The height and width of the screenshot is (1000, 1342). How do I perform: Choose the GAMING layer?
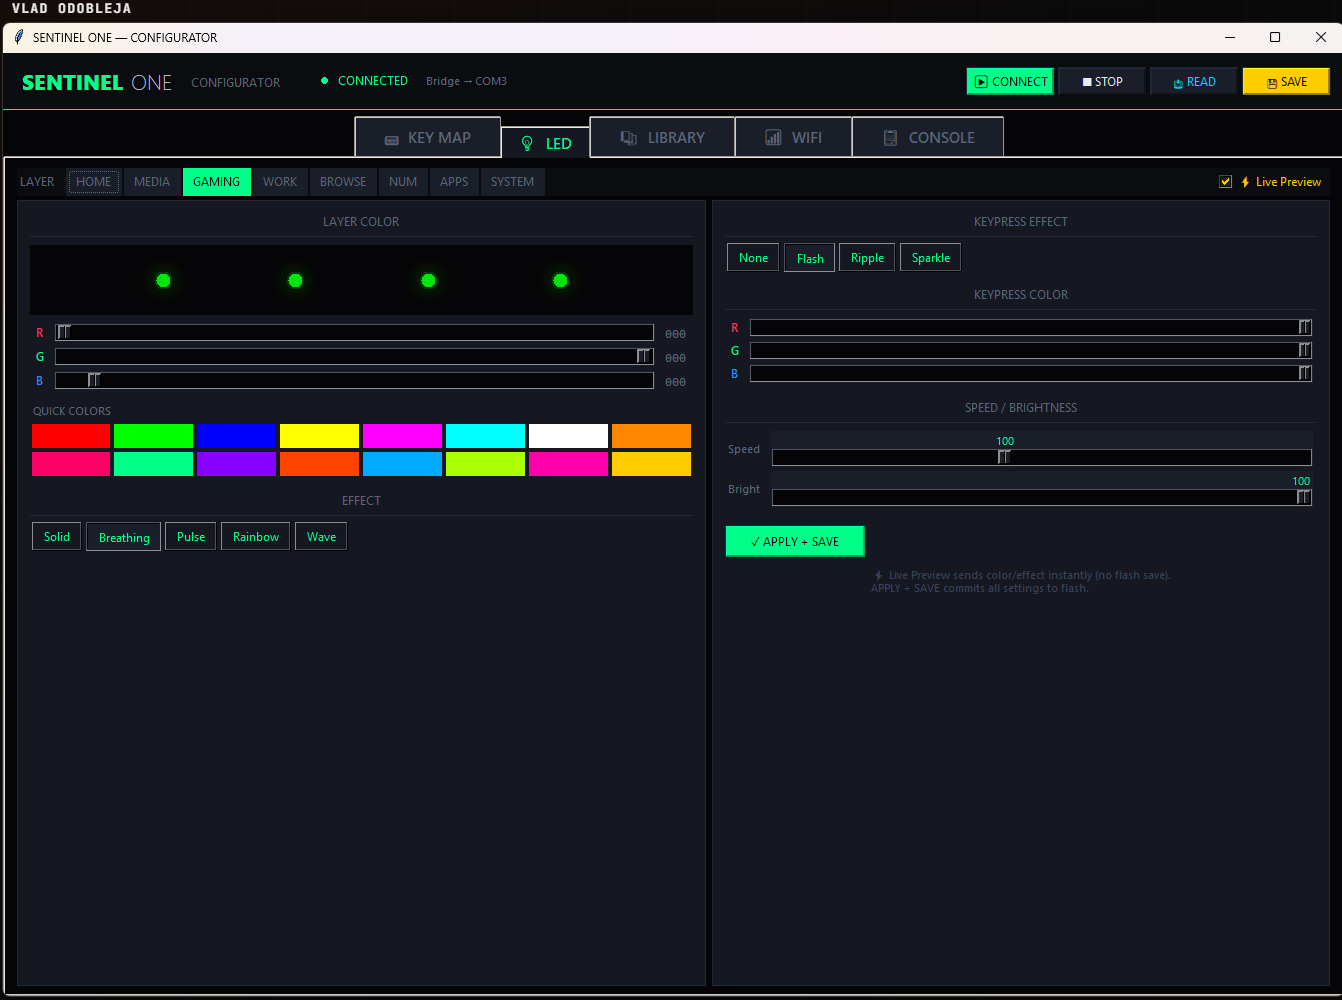coord(217,182)
